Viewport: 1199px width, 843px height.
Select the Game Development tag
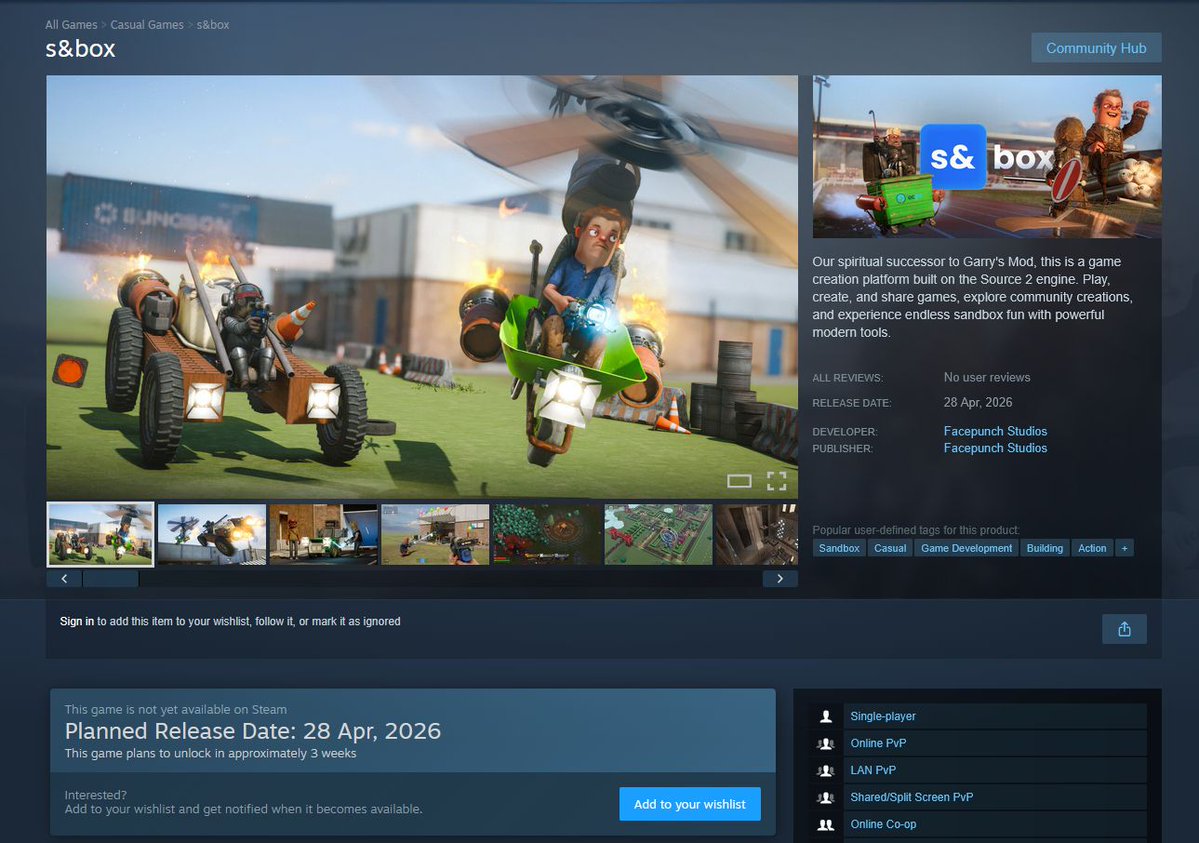967,548
